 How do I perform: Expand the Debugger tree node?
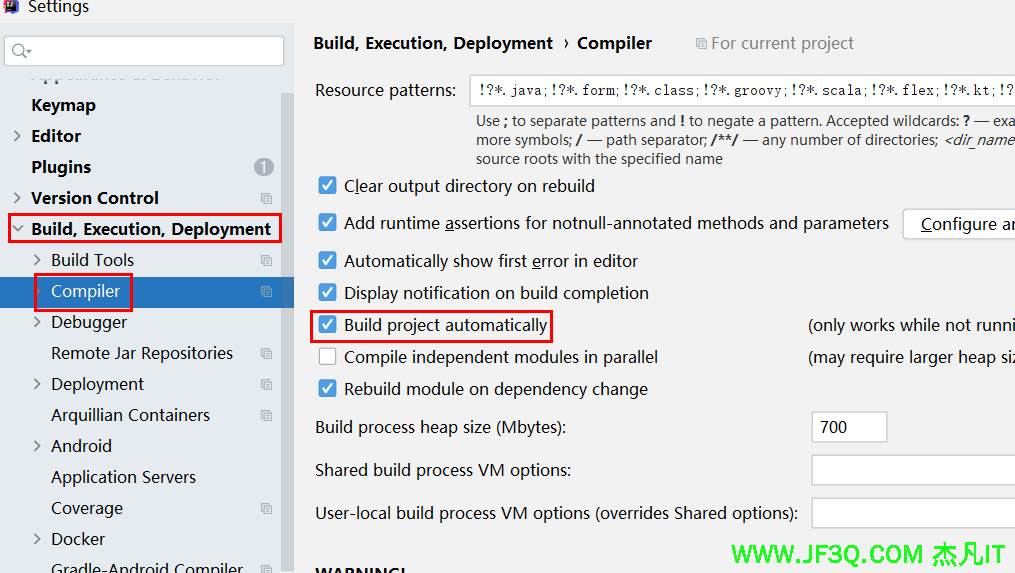(x=37, y=323)
